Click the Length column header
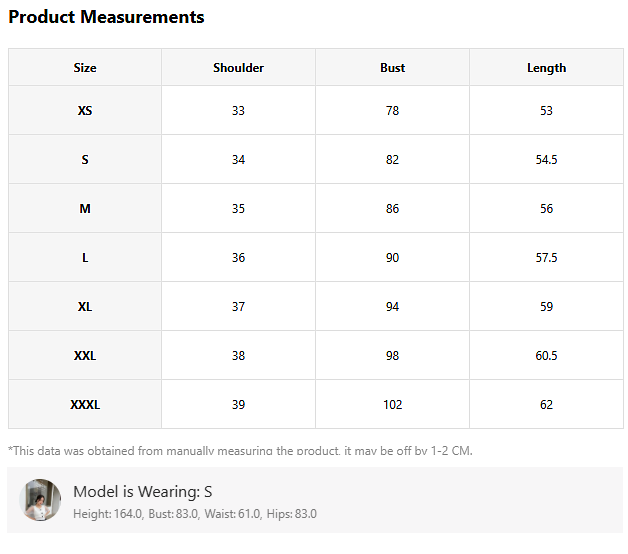 pyautogui.click(x=546, y=68)
